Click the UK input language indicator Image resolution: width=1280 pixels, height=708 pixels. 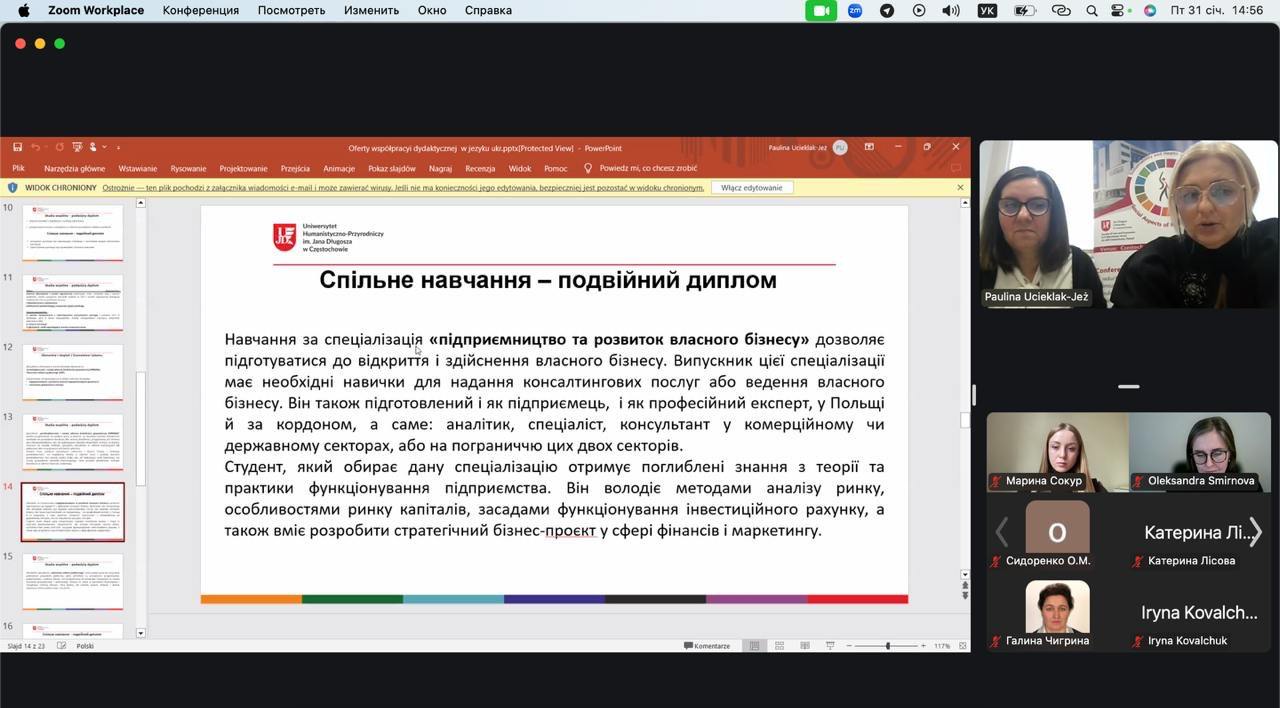tap(987, 10)
